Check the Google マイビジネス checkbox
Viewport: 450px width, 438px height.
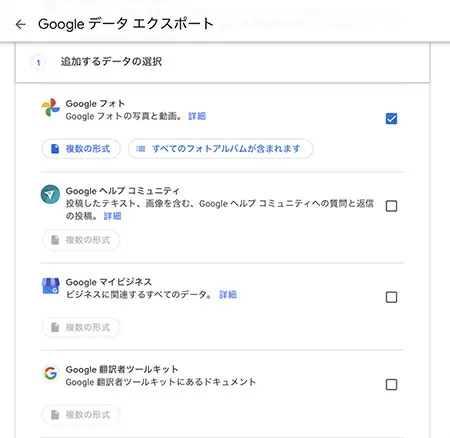391,297
